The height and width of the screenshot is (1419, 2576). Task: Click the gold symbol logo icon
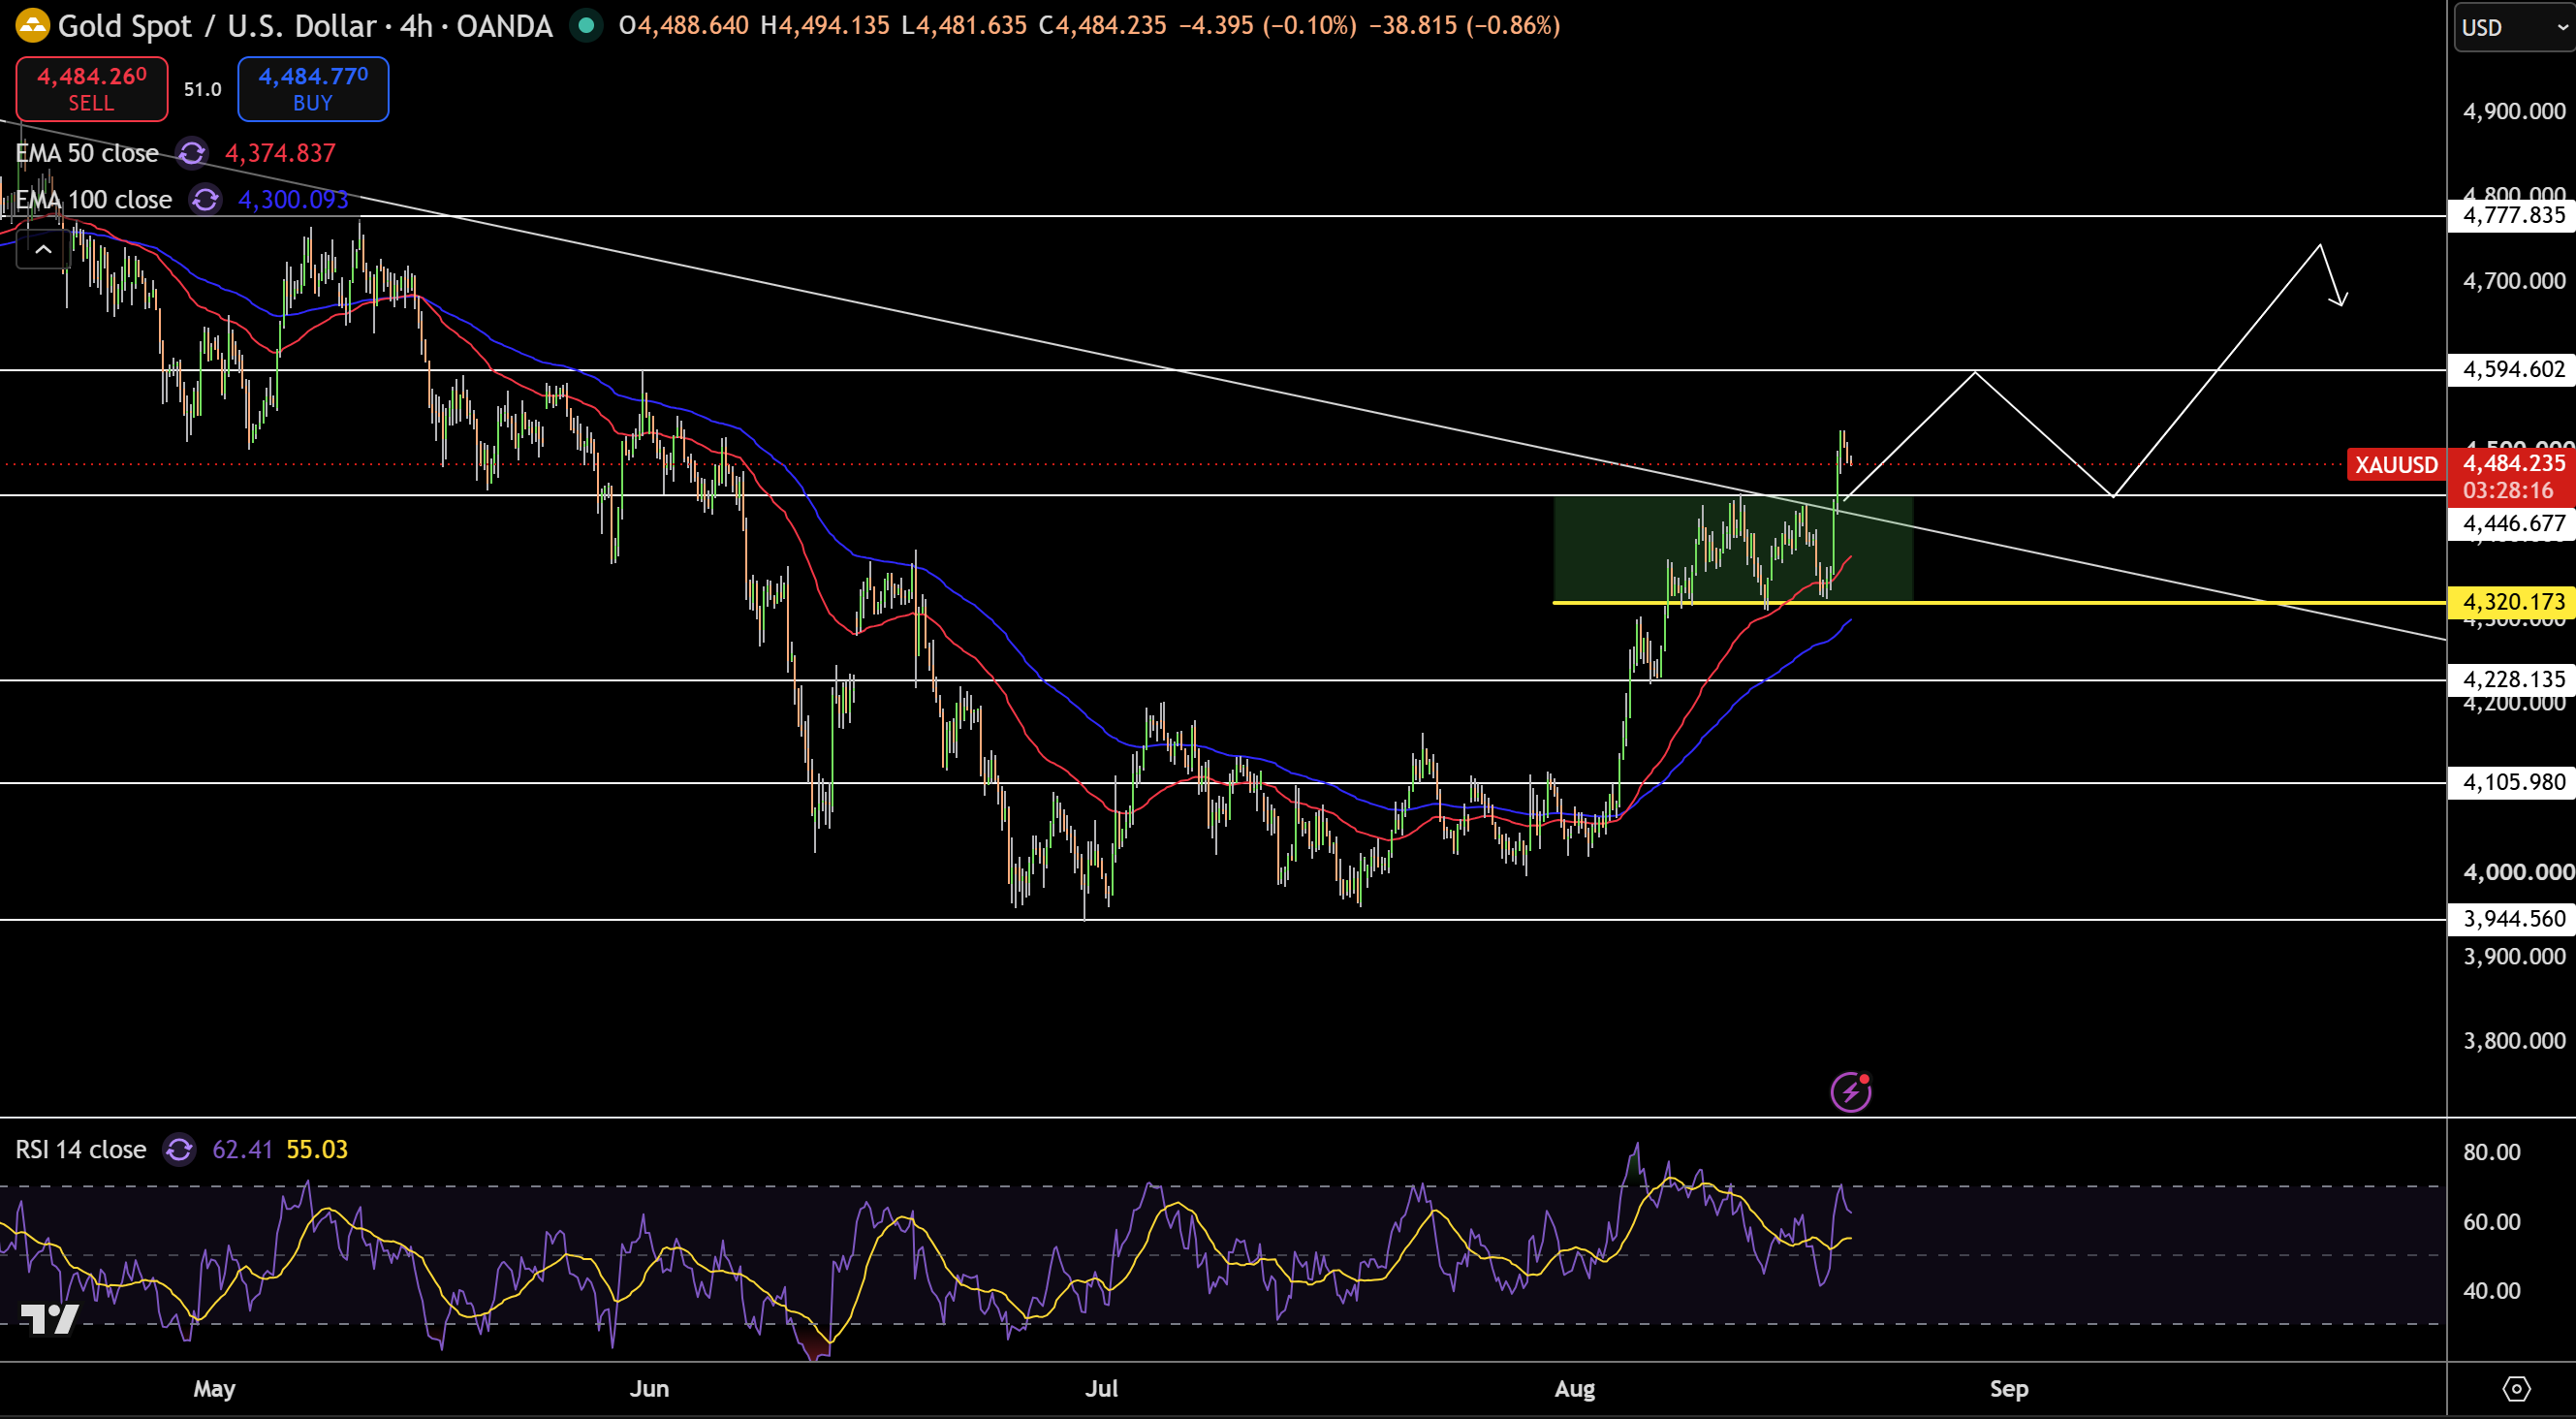point(32,26)
